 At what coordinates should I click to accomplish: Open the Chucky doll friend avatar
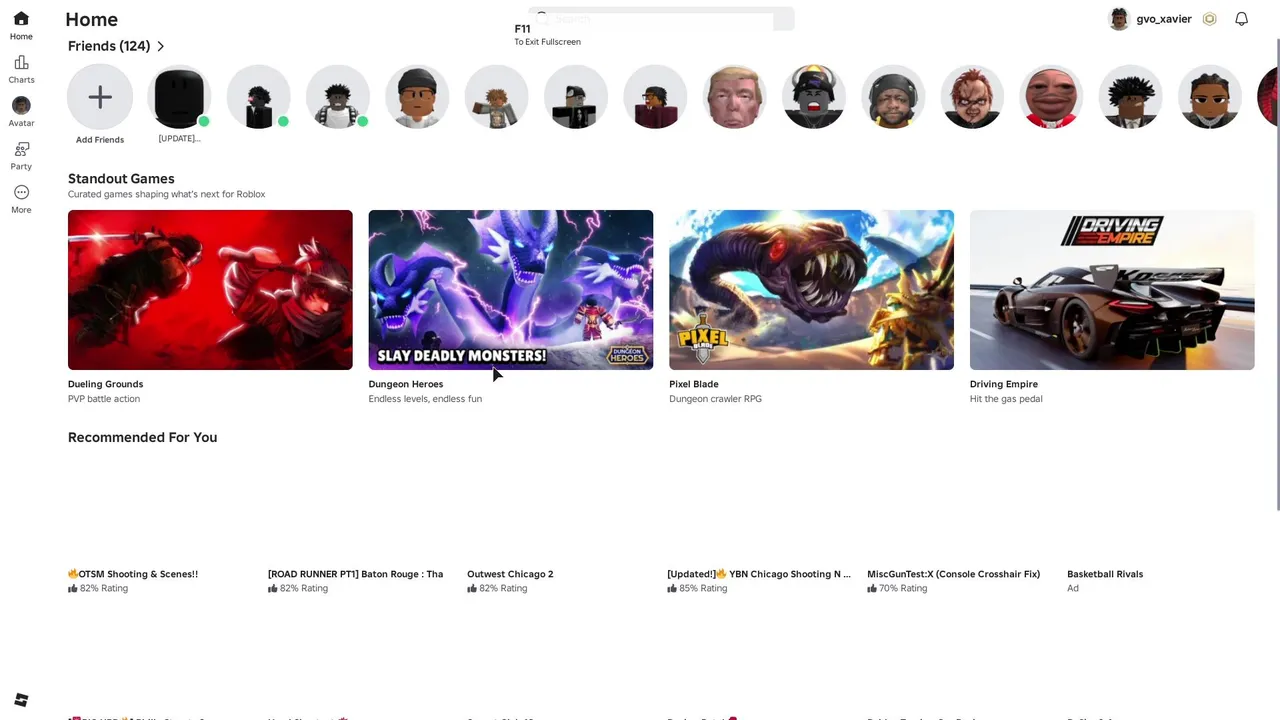(972, 97)
